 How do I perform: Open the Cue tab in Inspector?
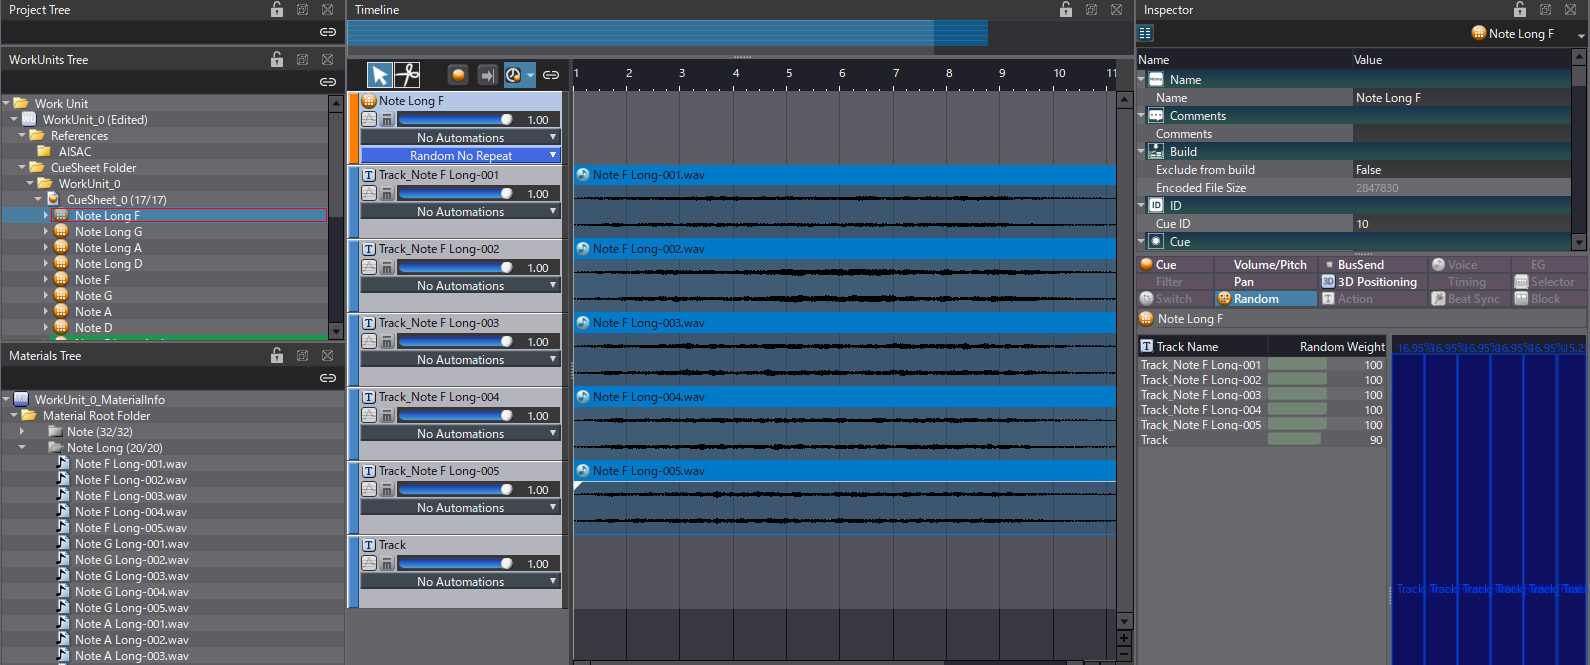[1175, 265]
